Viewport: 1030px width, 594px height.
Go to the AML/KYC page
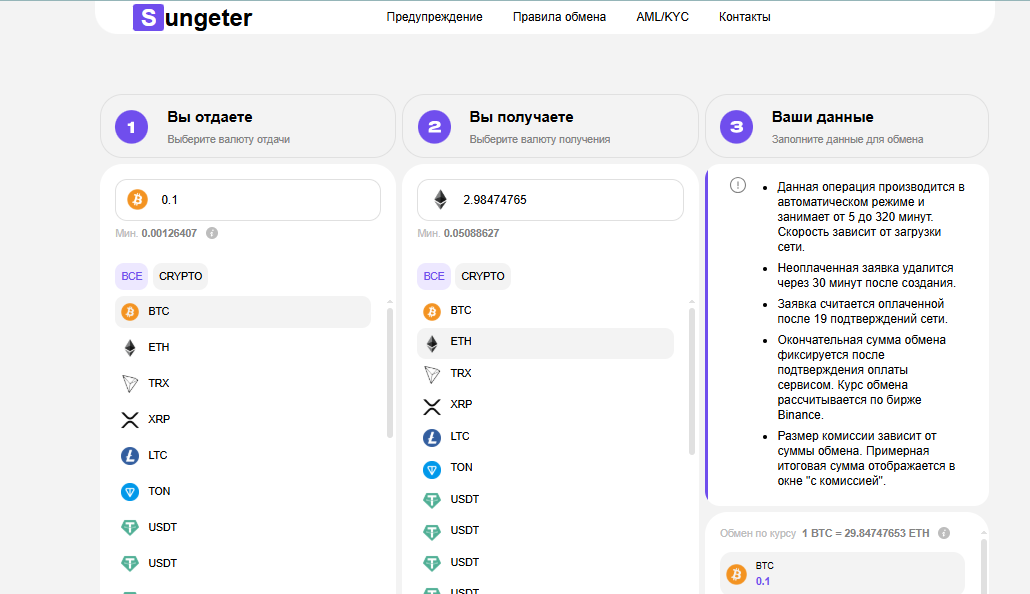point(662,17)
